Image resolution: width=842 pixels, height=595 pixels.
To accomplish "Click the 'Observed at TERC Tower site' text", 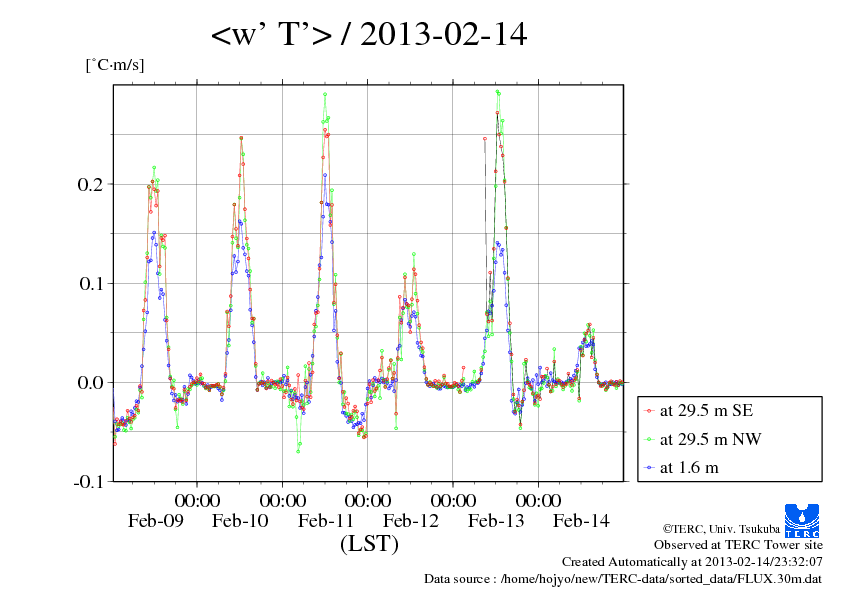I will pyautogui.click(x=738, y=545).
